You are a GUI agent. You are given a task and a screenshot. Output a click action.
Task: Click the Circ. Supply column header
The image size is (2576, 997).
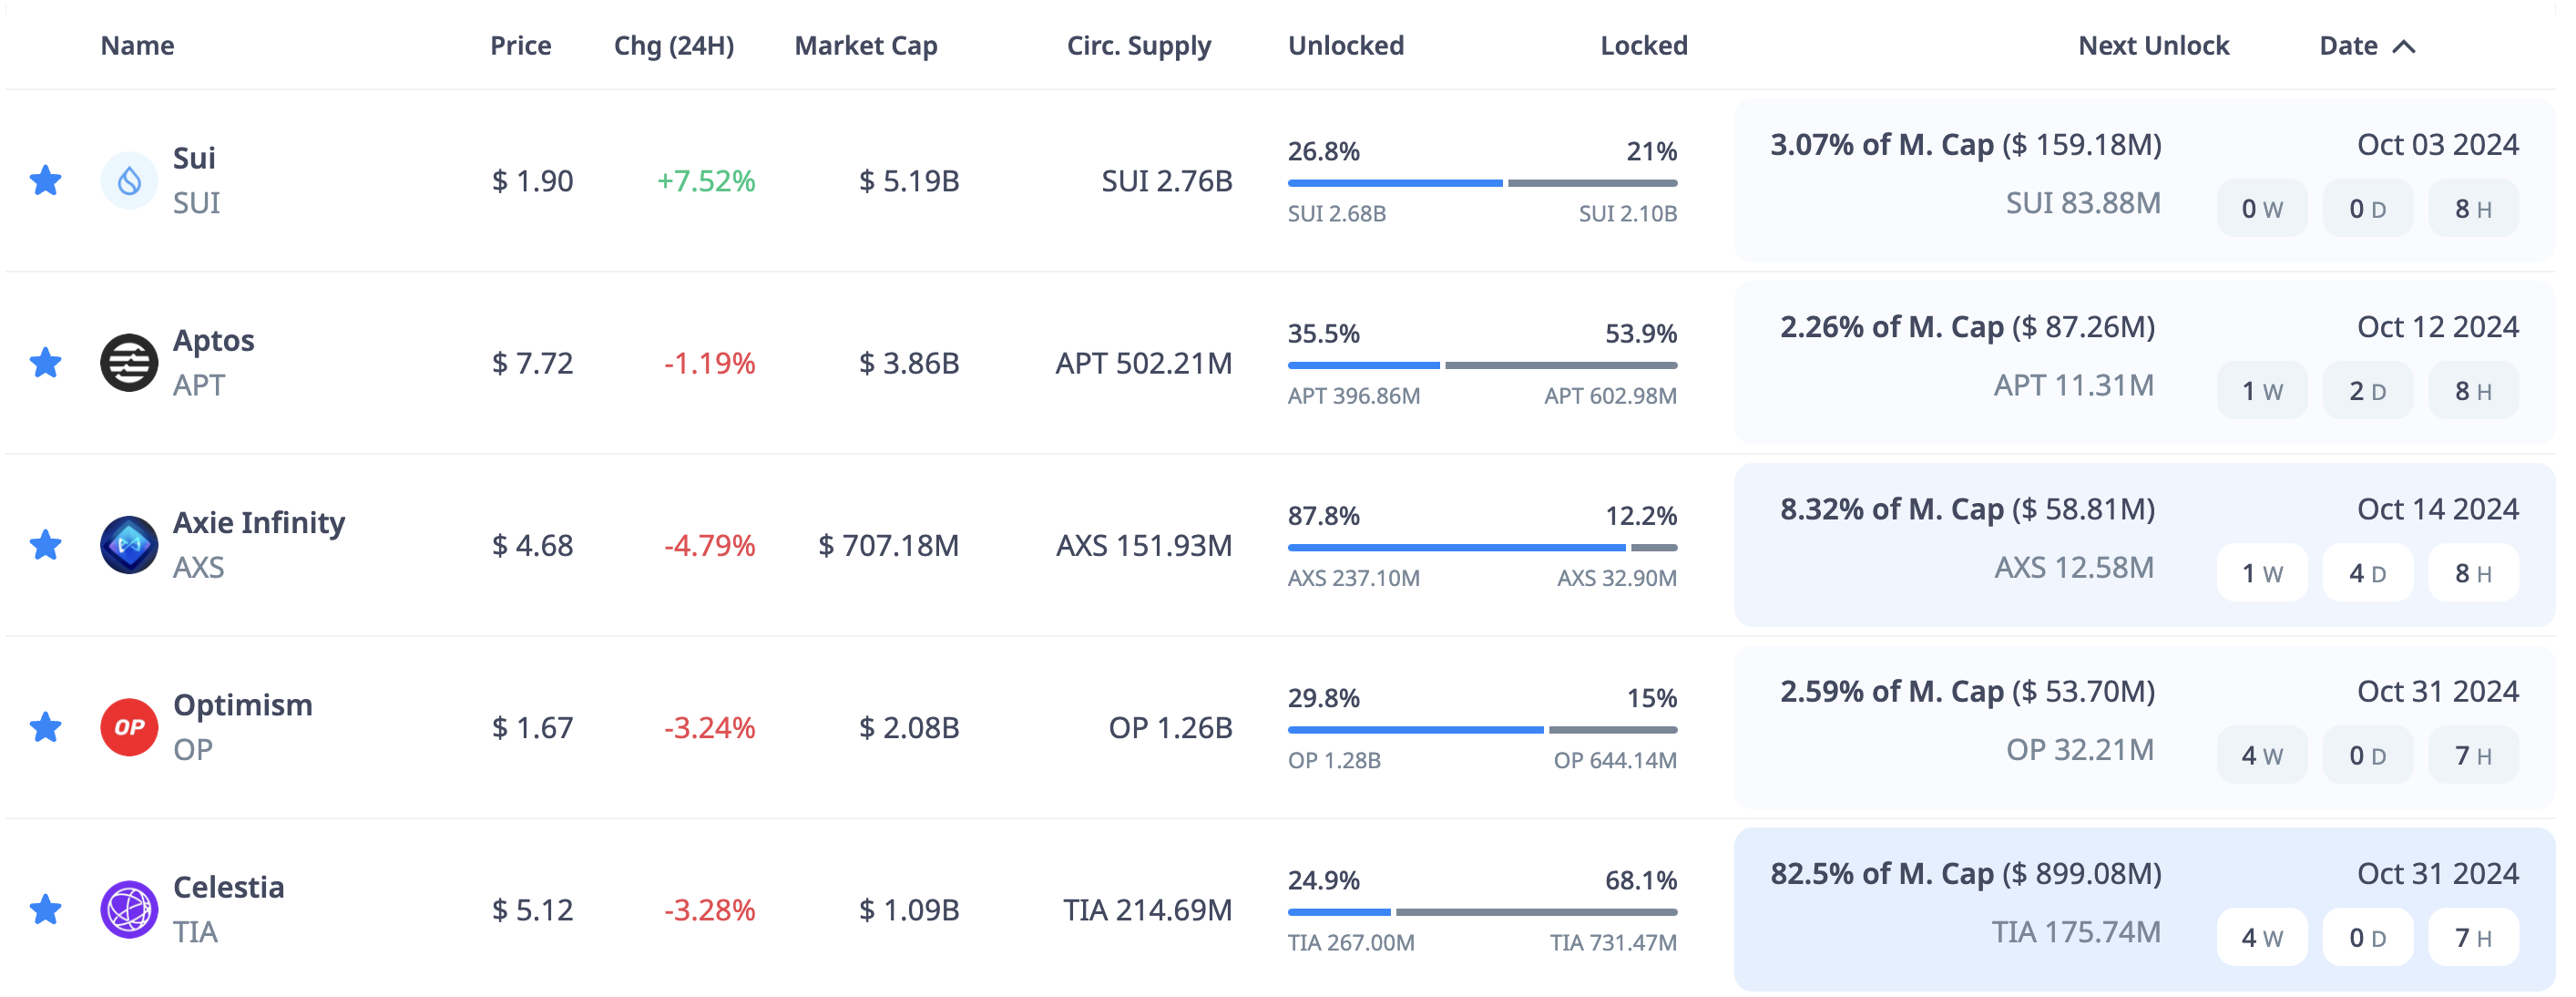(1138, 46)
